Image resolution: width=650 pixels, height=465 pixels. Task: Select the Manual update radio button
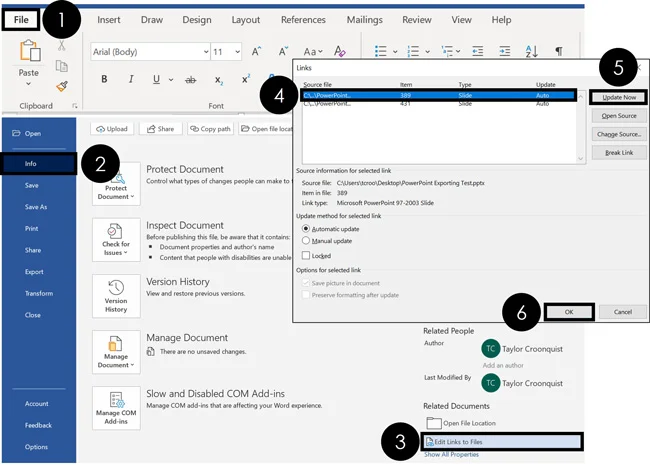click(x=306, y=240)
